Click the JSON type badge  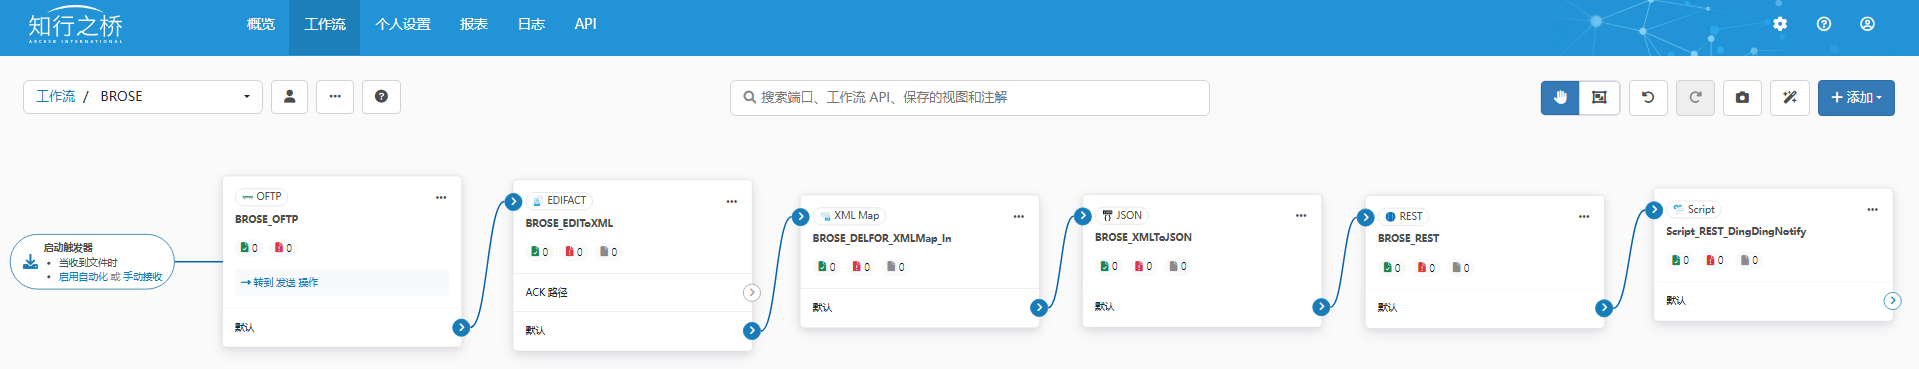1122,215
